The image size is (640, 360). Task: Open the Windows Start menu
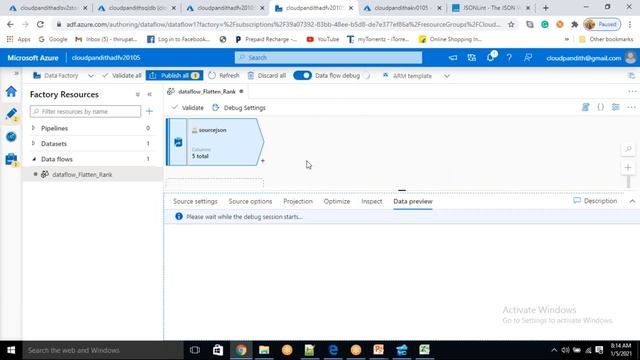click(11, 350)
